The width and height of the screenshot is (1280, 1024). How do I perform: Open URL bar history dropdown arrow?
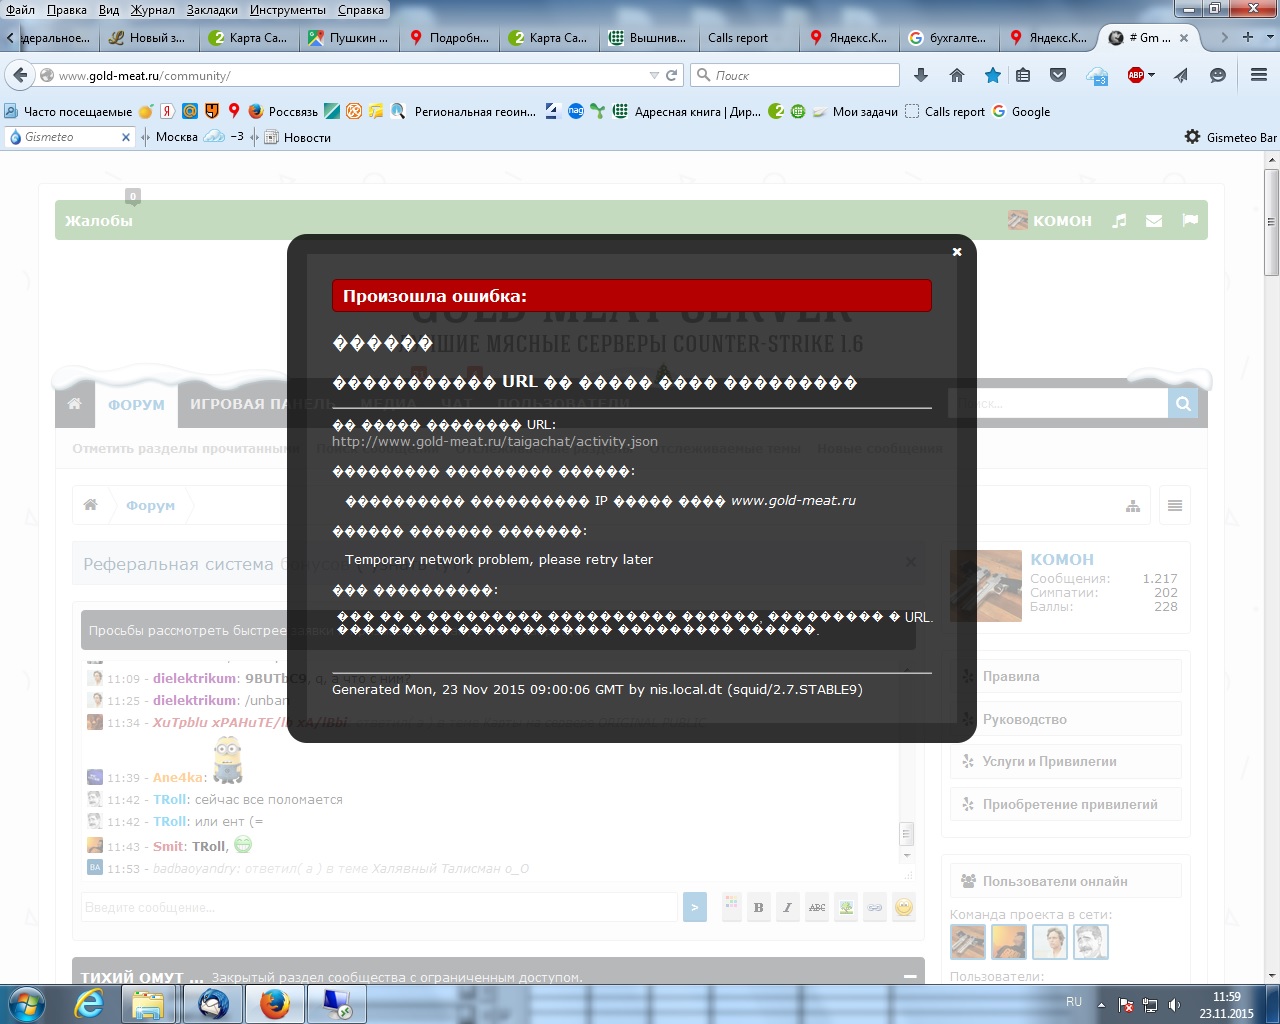[654, 75]
